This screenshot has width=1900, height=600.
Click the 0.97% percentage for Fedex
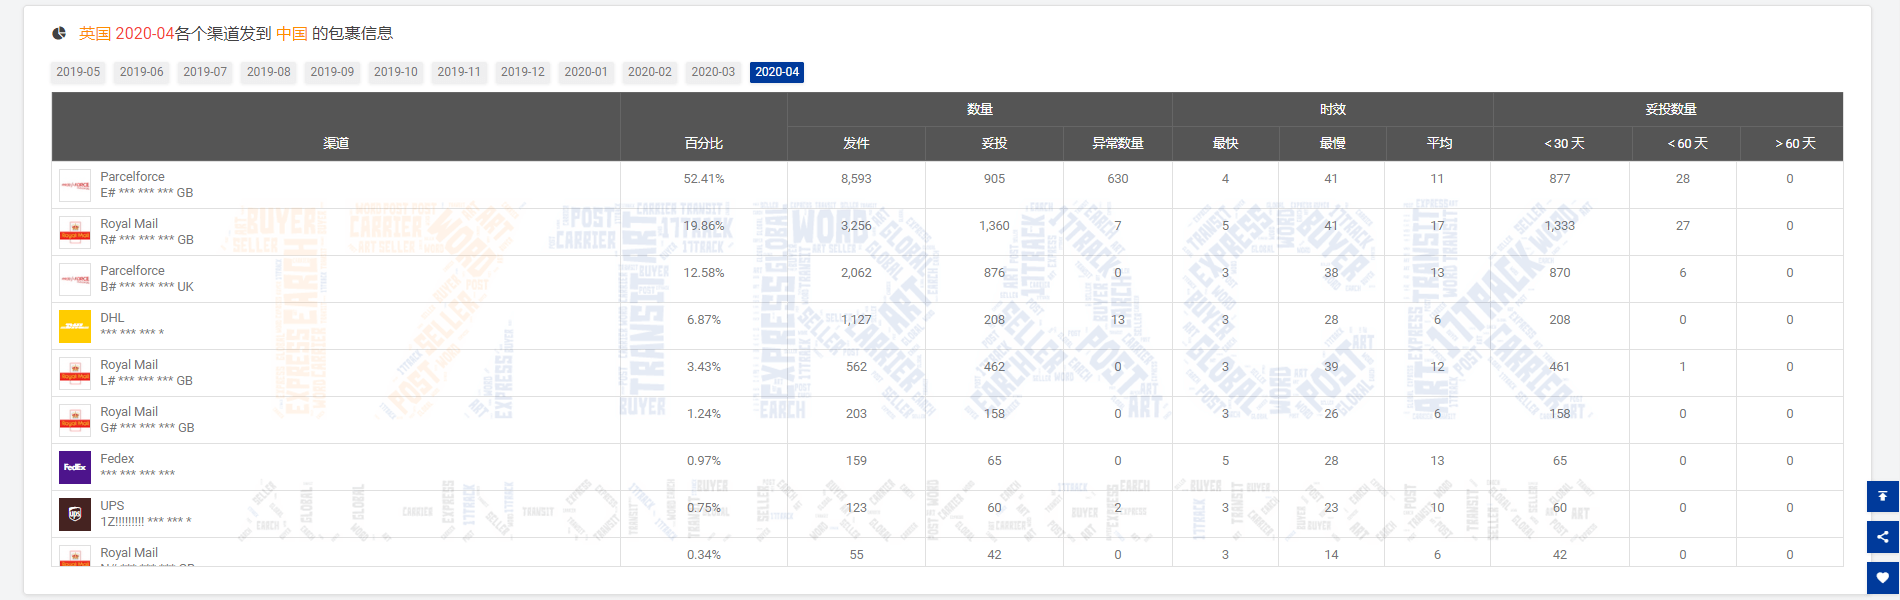pos(704,461)
